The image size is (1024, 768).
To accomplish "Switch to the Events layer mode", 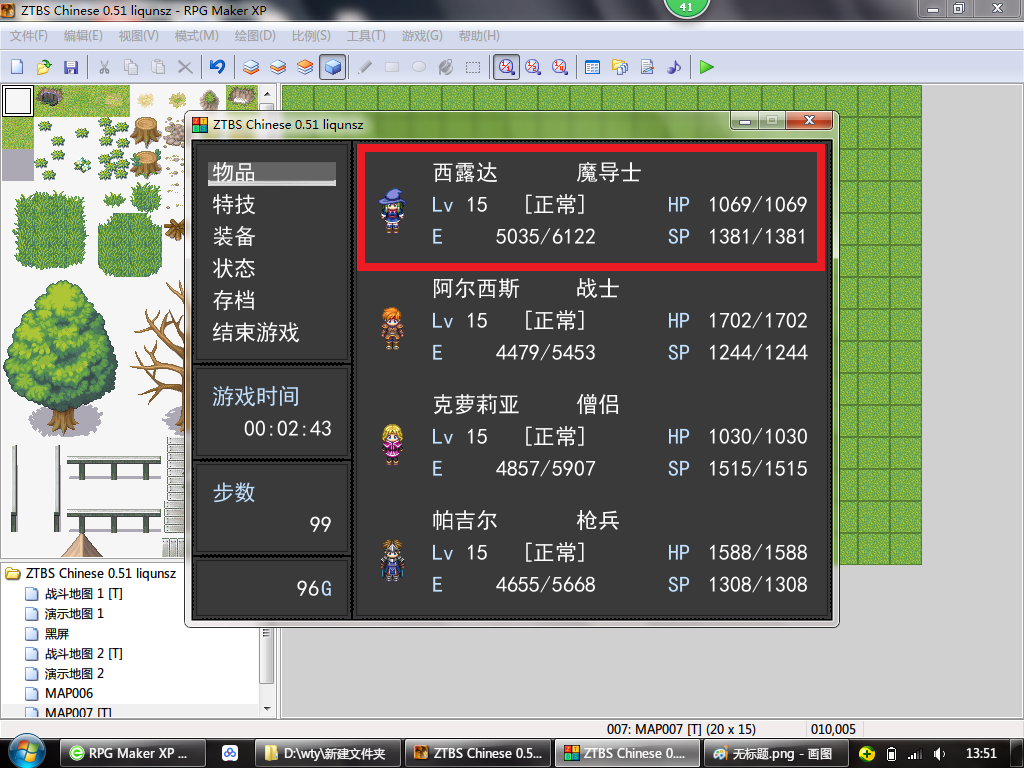I will (x=332, y=67).
